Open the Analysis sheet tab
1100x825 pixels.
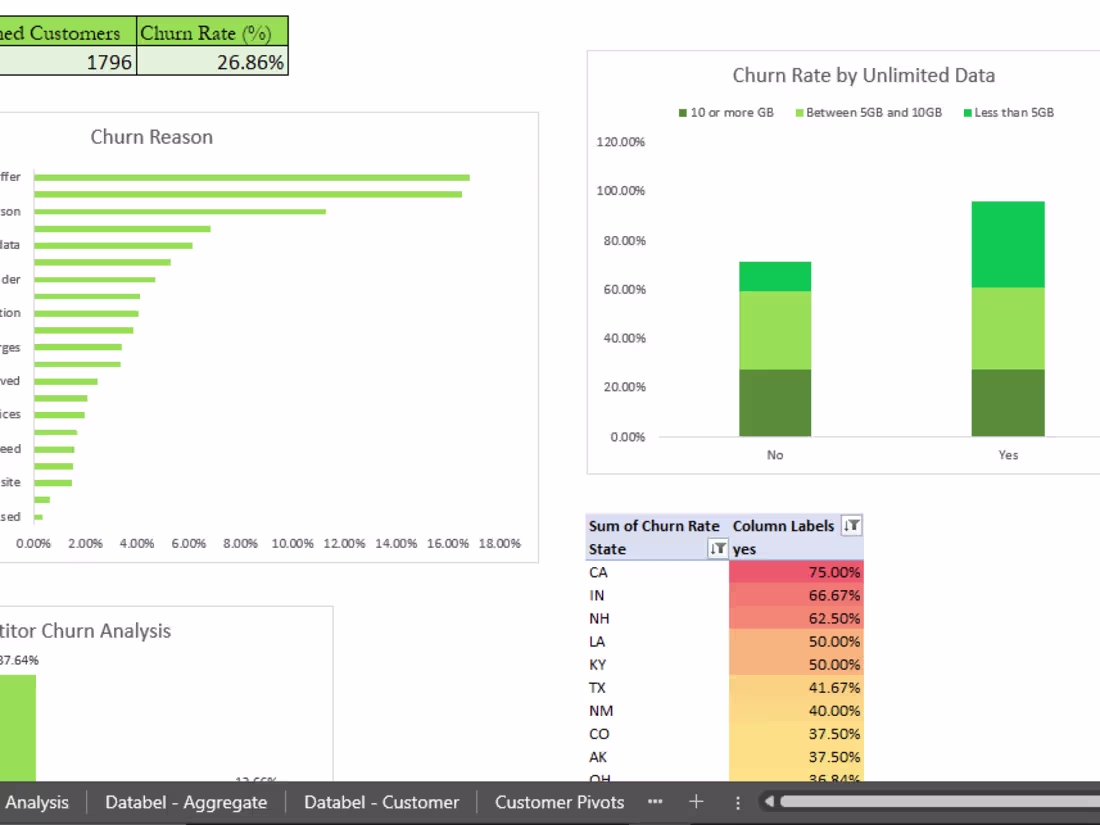(x=38, y=802)
